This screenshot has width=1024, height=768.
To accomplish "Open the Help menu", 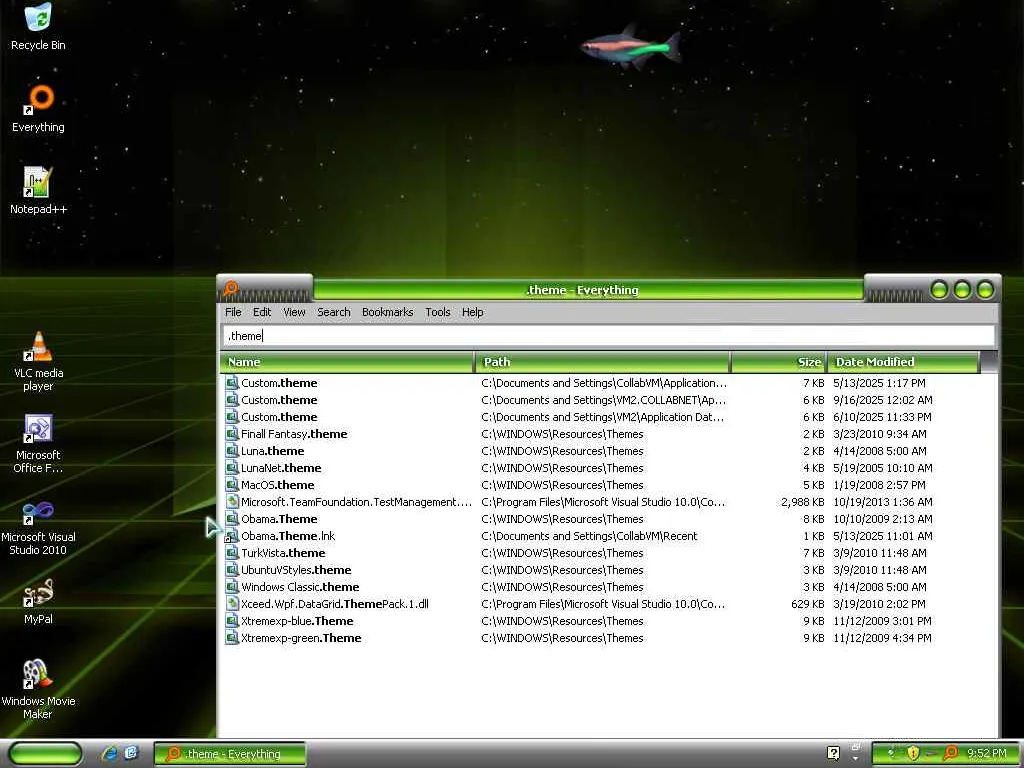I will [472, 312].
